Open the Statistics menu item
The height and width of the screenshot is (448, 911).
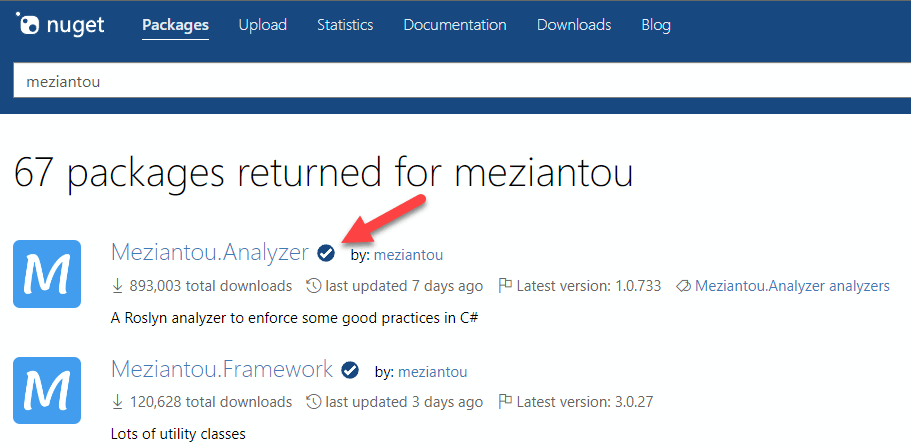click(x=345, y=25)
